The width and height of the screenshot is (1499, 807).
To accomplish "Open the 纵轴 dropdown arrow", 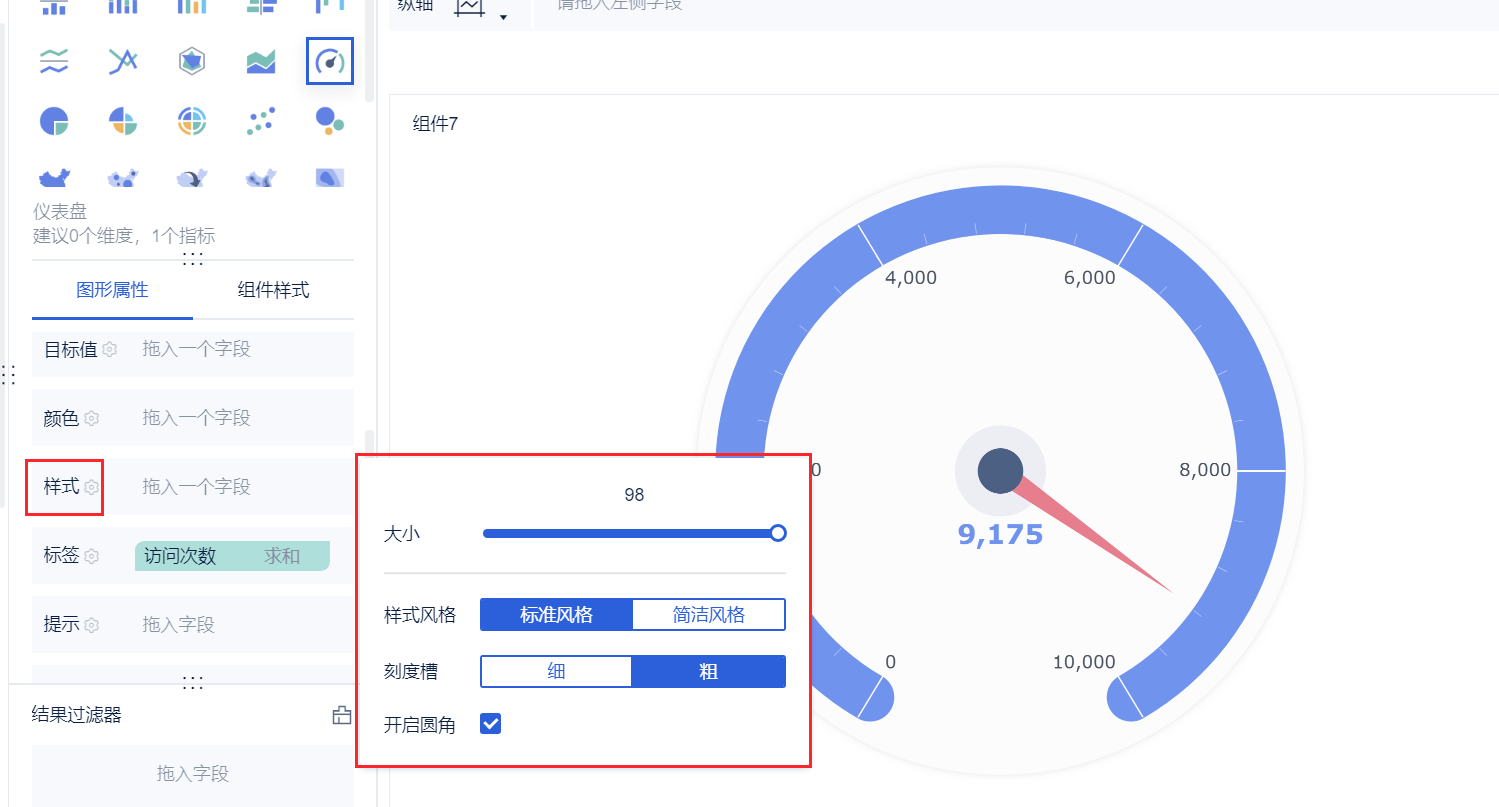I will (x=503, y=17).
